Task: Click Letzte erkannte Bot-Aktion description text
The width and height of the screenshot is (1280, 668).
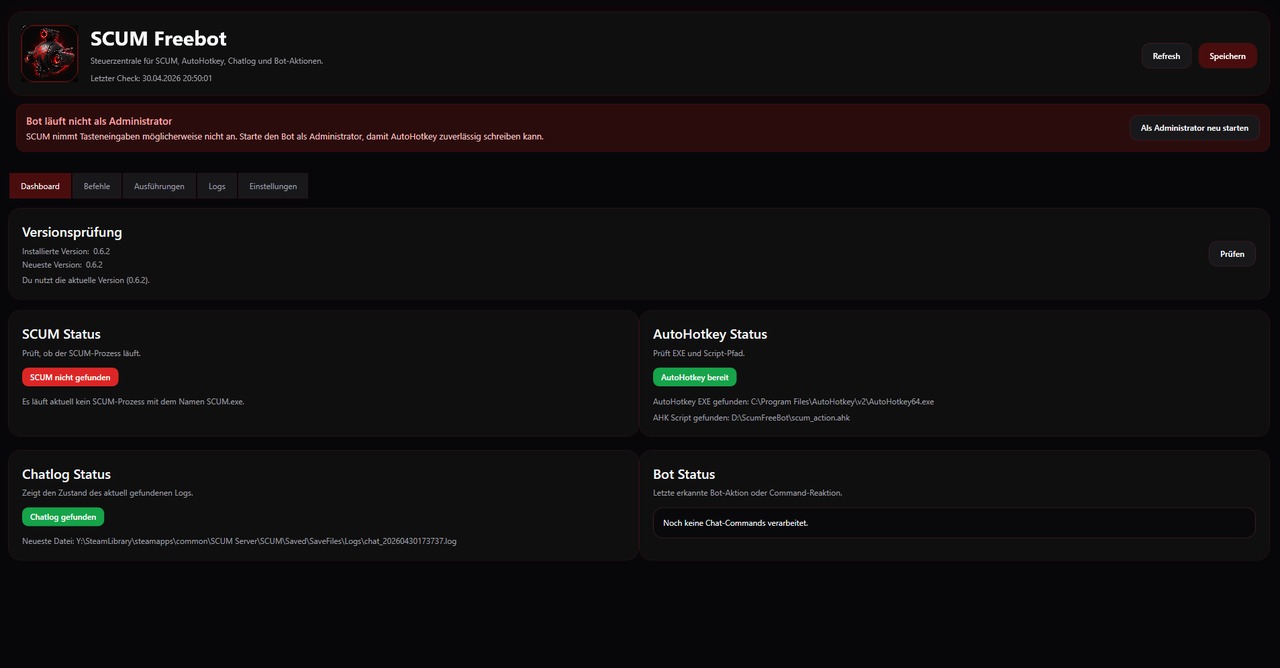Action: (748, 493)
